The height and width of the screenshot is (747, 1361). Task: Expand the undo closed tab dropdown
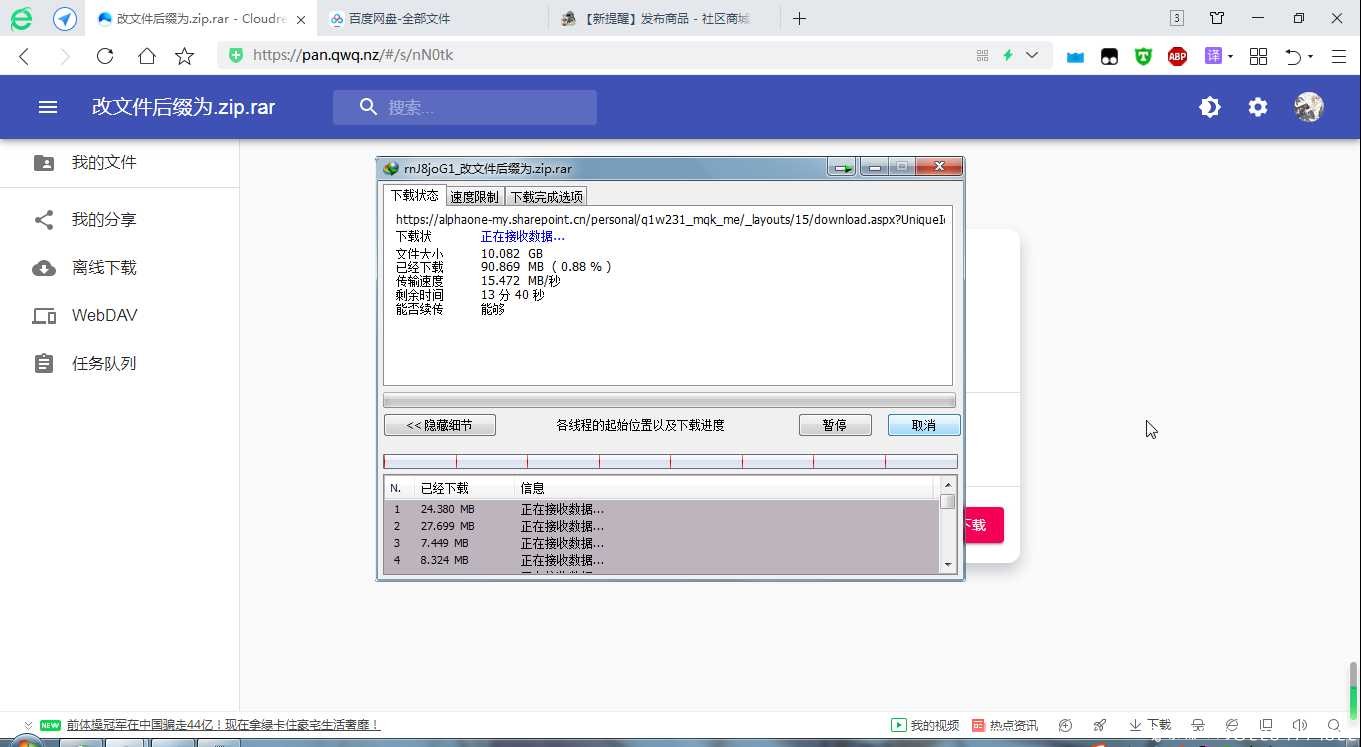(x=1310, y=57)
